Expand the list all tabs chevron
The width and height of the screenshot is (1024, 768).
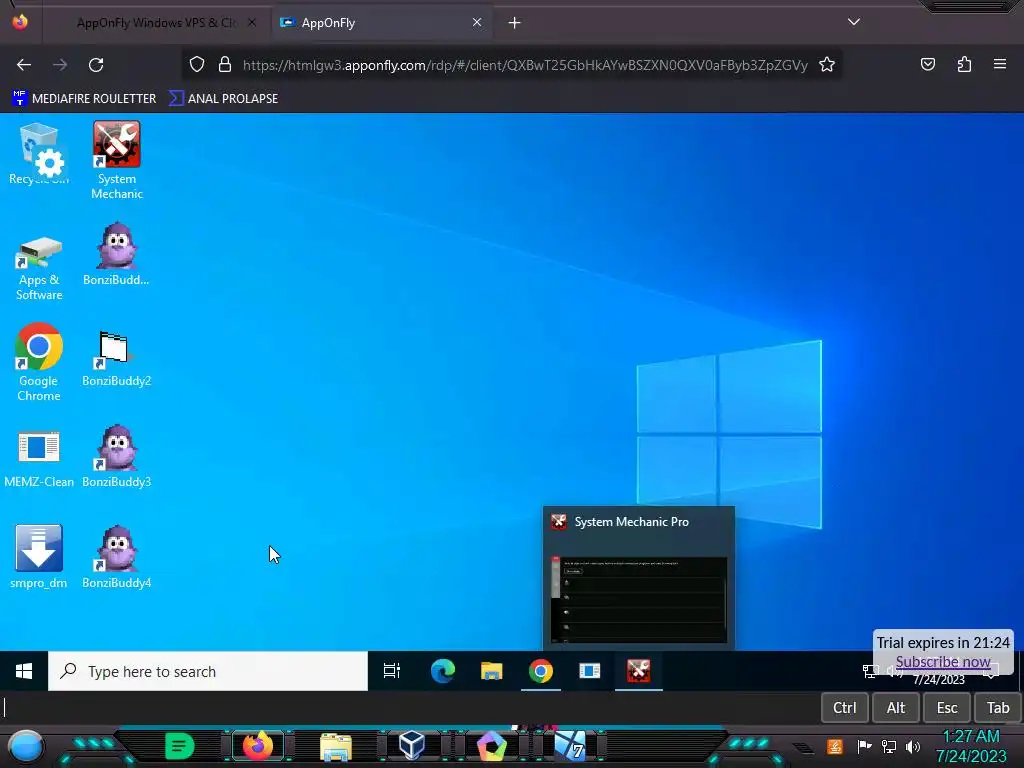coord(853,22)
